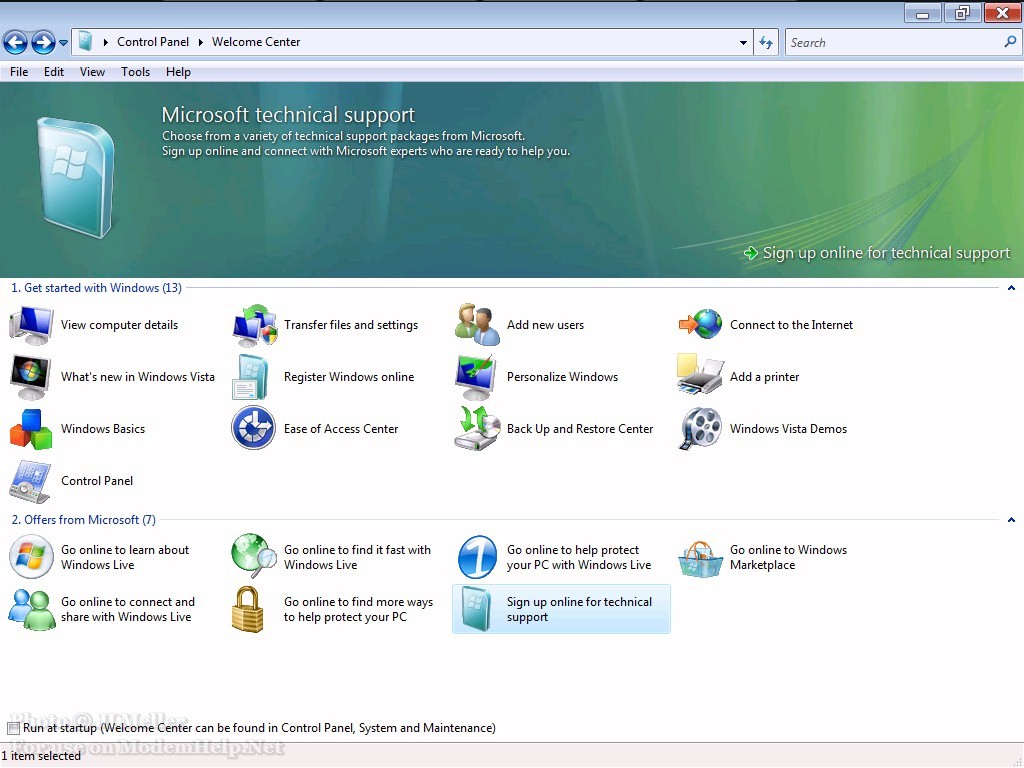Click the address bar folder icon
The image size is (1024, 768).
pyautogui.click(x=85, y=42)
